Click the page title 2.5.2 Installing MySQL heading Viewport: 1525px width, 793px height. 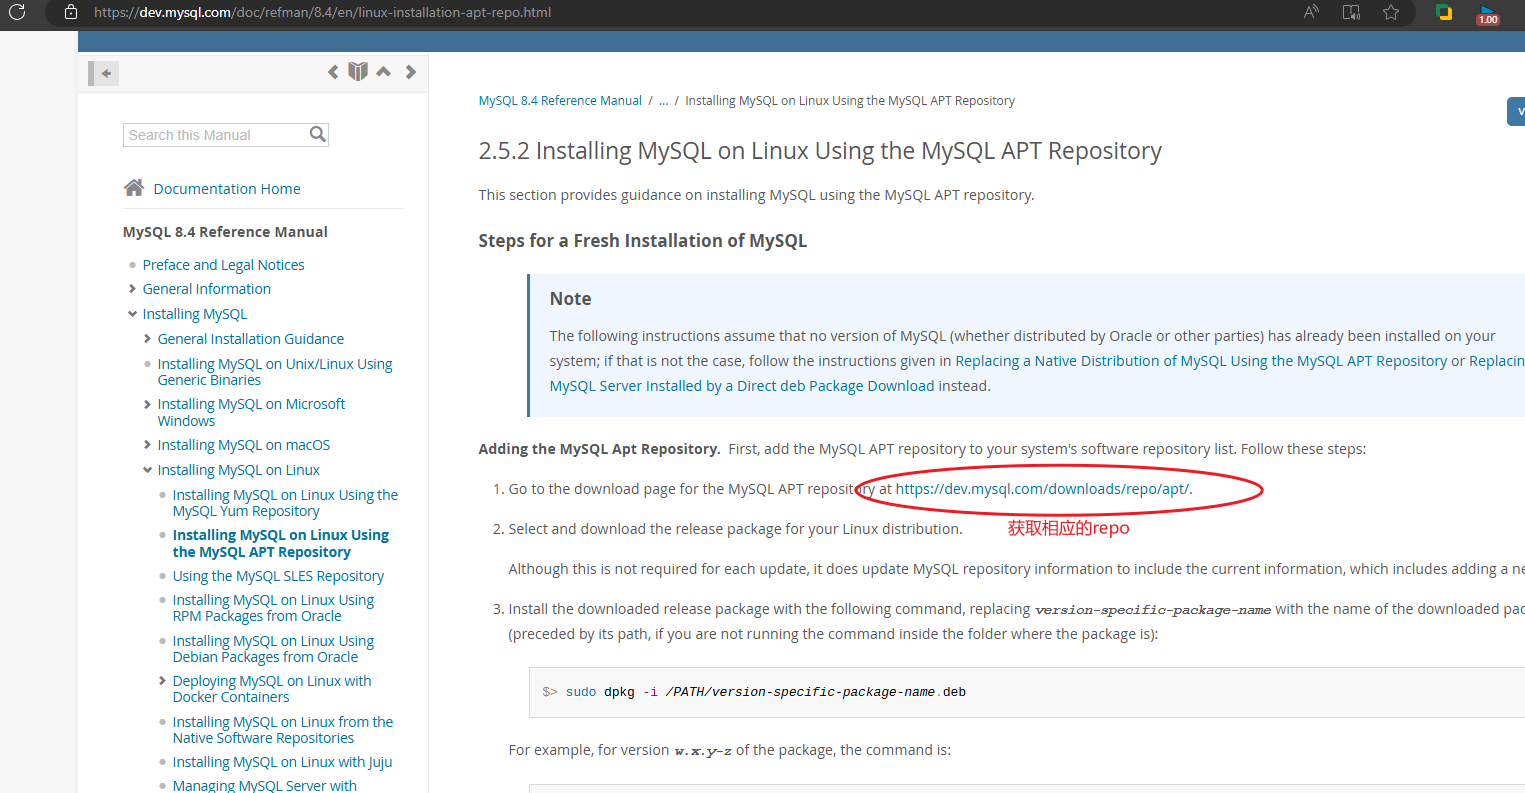(820, 151)
